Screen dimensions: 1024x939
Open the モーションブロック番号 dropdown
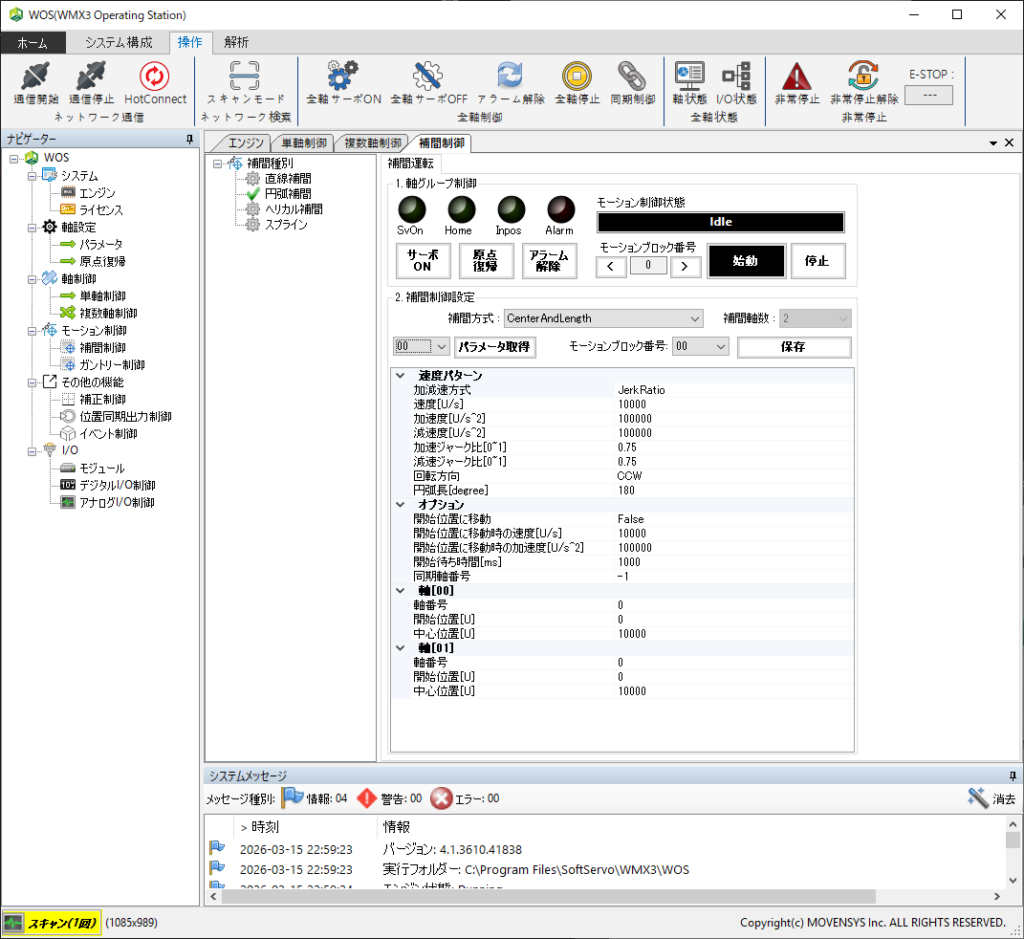(x=700, y=347)
